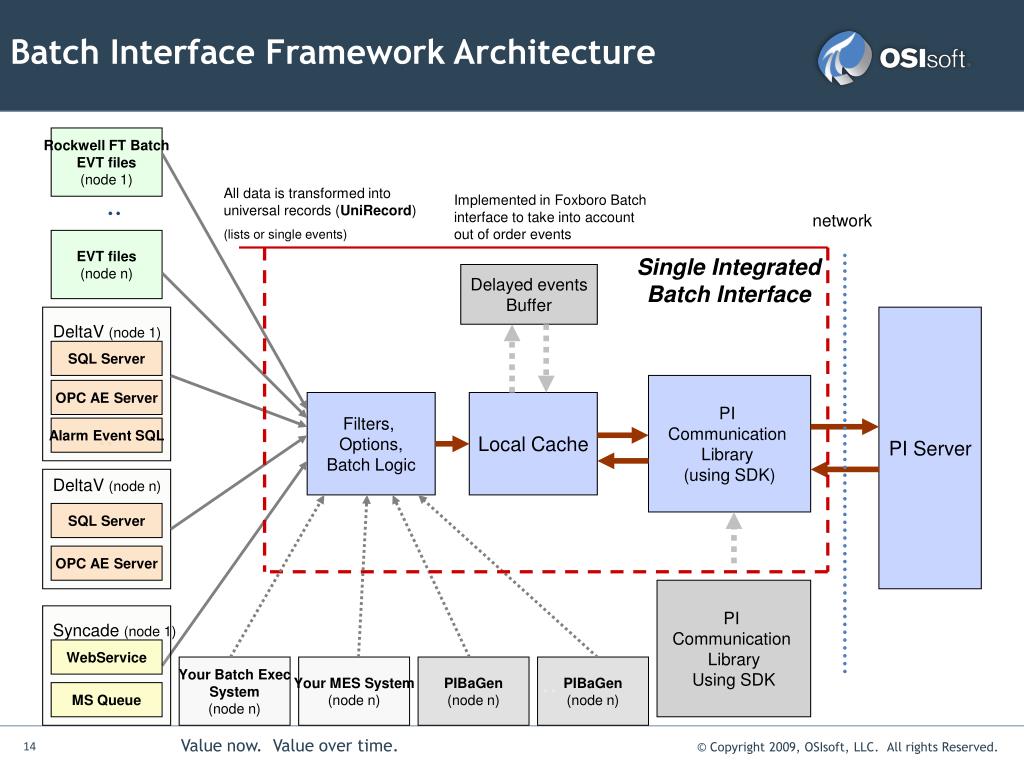Select the Rockwell FT Batch EVT files box
This screenshot has width=1024, height=768.
pyautogui.click(x=106, y=162)
